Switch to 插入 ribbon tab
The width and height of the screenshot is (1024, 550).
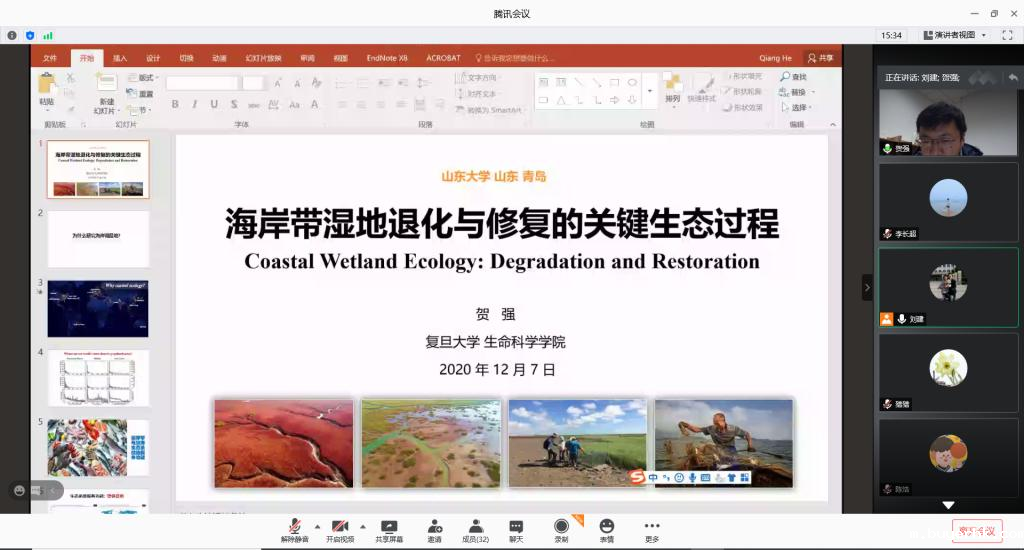[x=120, y=58]
